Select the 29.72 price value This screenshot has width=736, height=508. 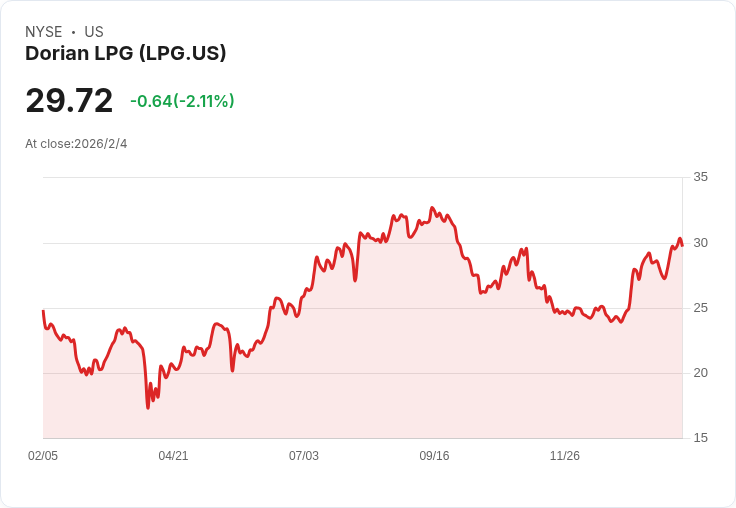(x=69, y=101)
